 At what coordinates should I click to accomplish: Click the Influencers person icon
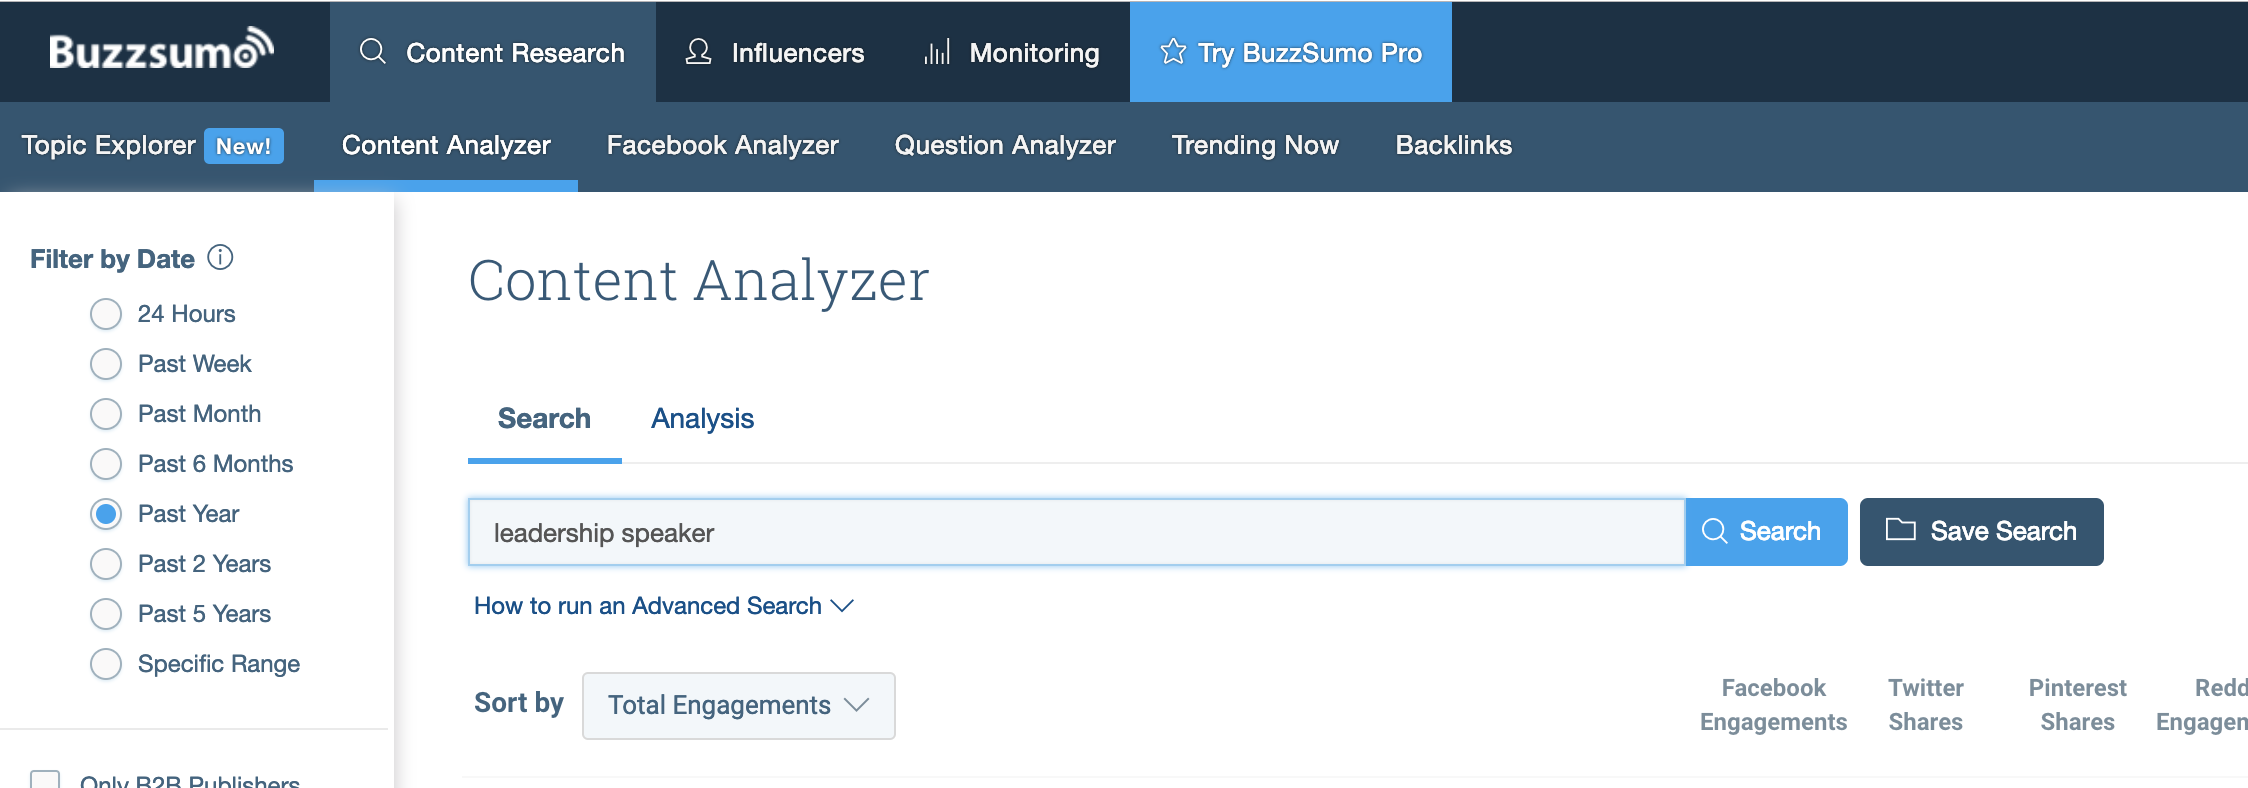click(x=698, y=51)
